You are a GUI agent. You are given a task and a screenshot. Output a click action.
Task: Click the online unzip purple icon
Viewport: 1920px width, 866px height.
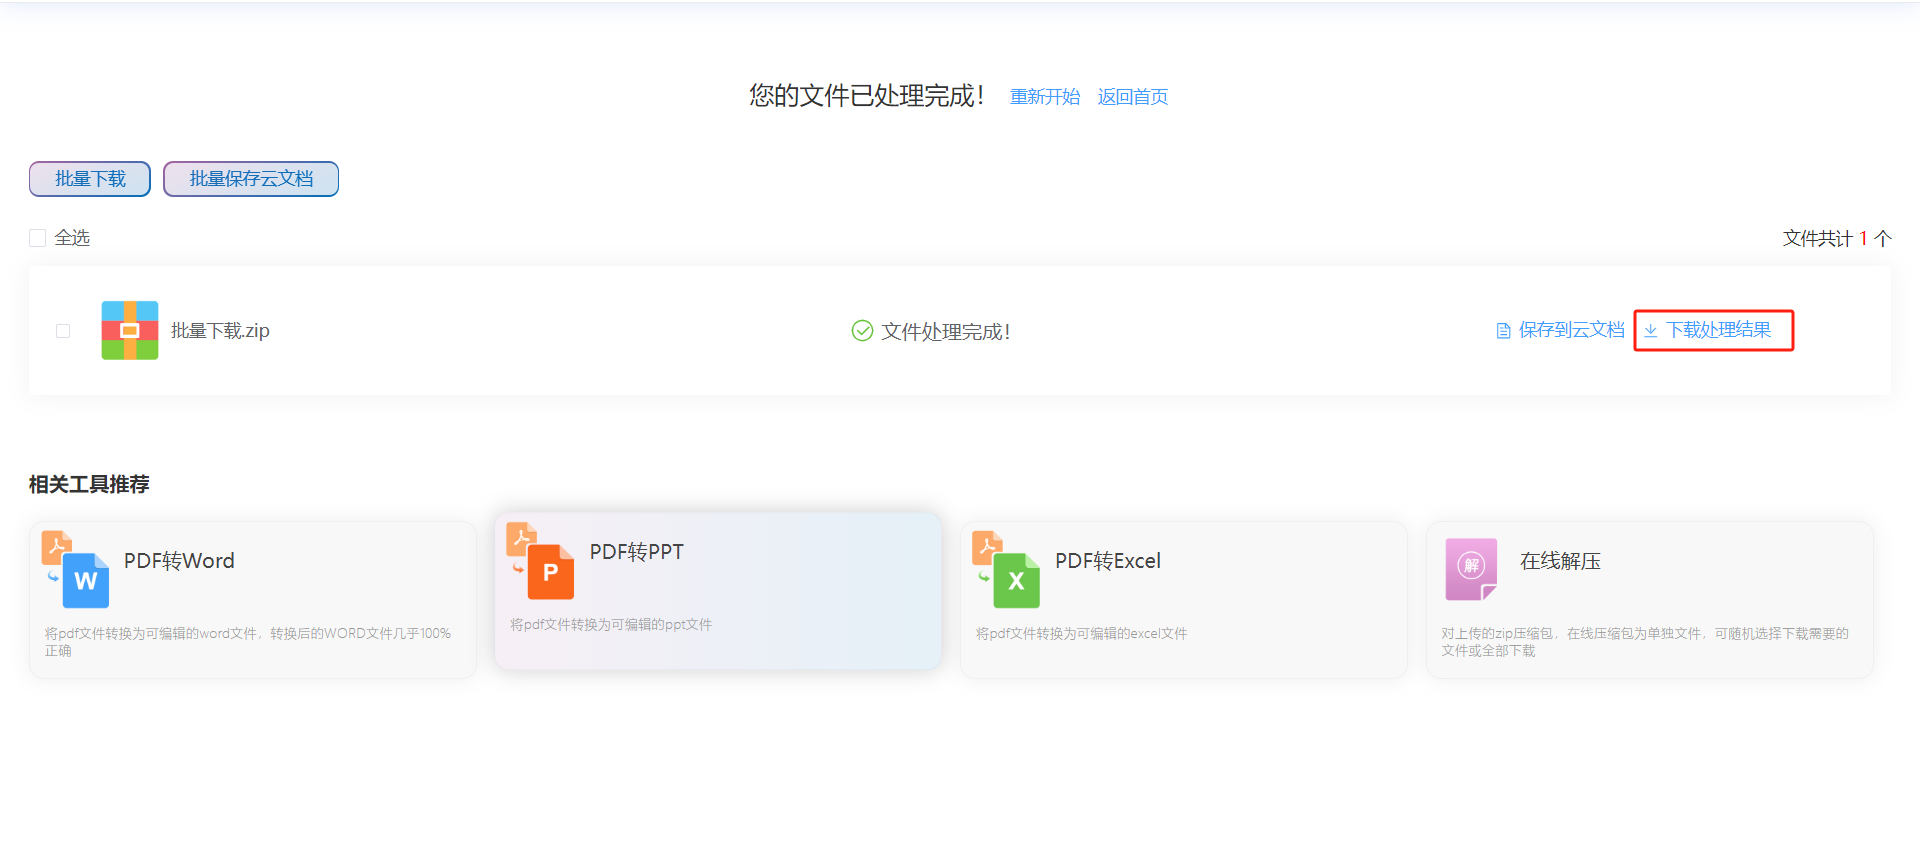click(x=1471, y=569)
